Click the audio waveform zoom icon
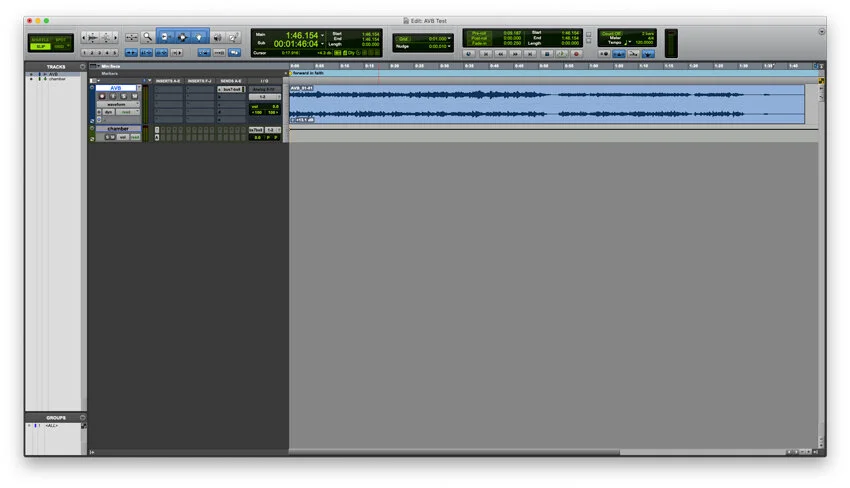This screenshot has width=850, height=488. [93, 37]
